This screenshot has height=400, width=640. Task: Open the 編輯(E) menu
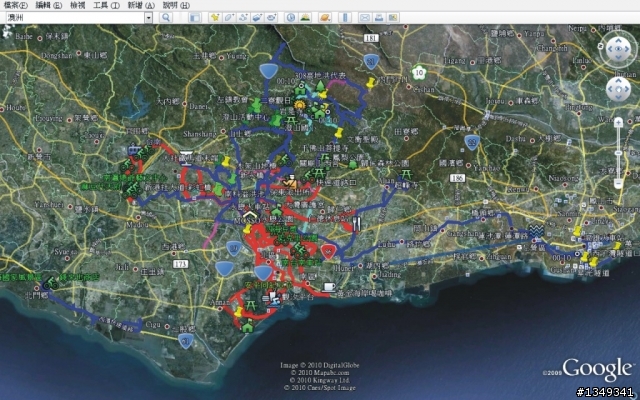(x=49, y=5)
